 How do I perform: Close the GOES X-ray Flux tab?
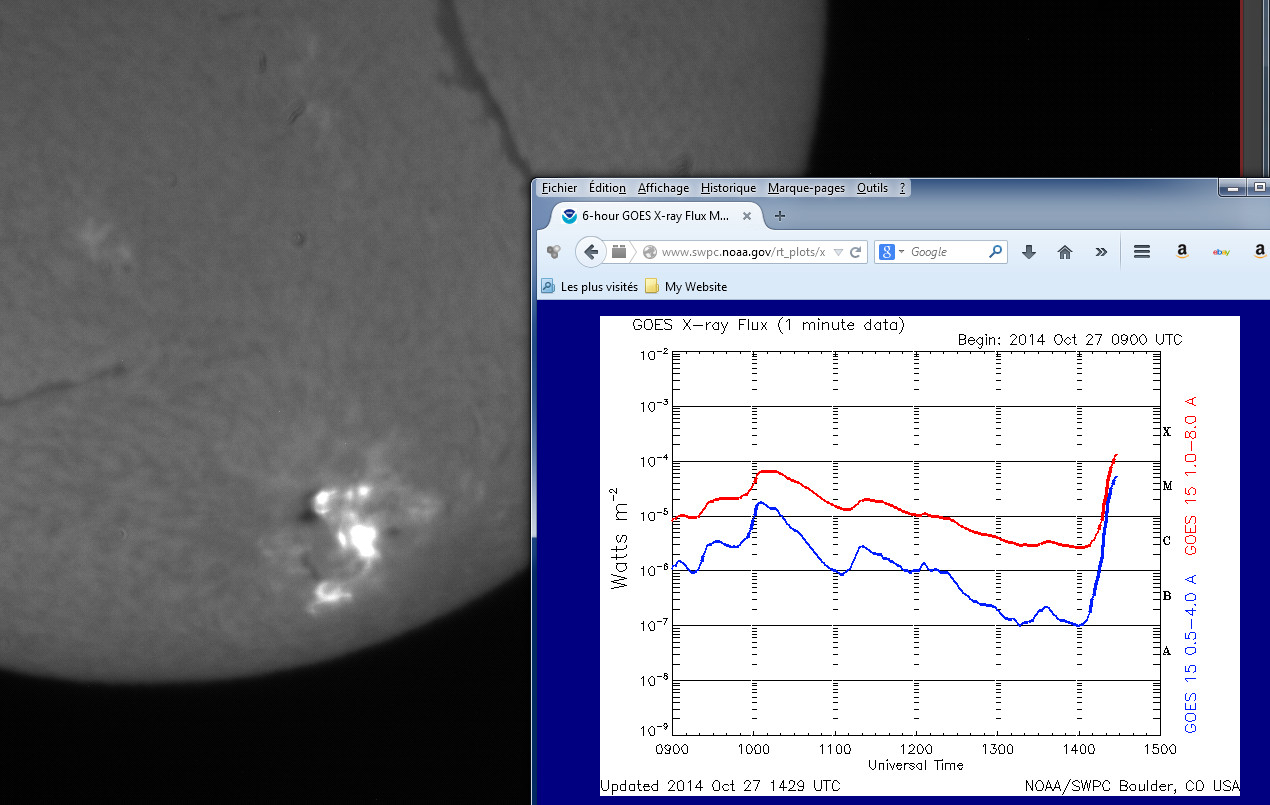pyautogui.click(x=746, y=216)
